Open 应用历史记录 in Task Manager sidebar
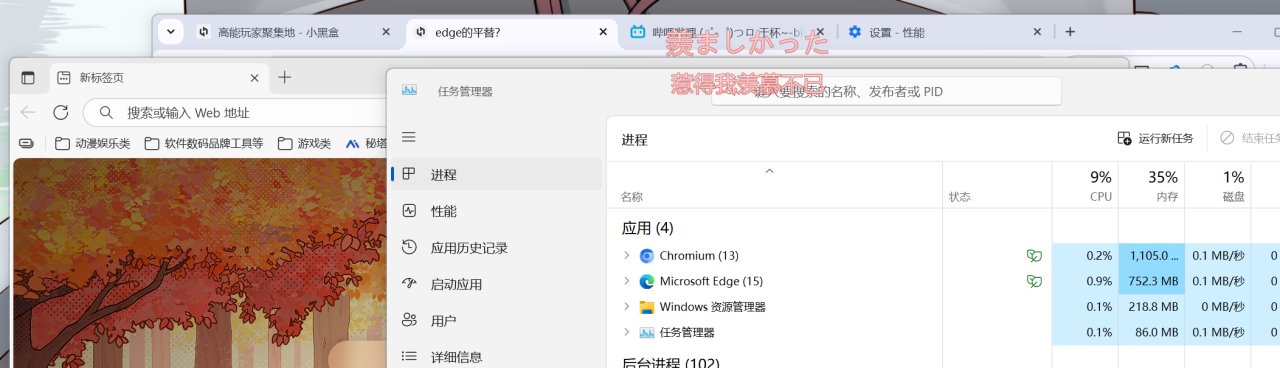The image size is (1280, 368). coord(497,247)
